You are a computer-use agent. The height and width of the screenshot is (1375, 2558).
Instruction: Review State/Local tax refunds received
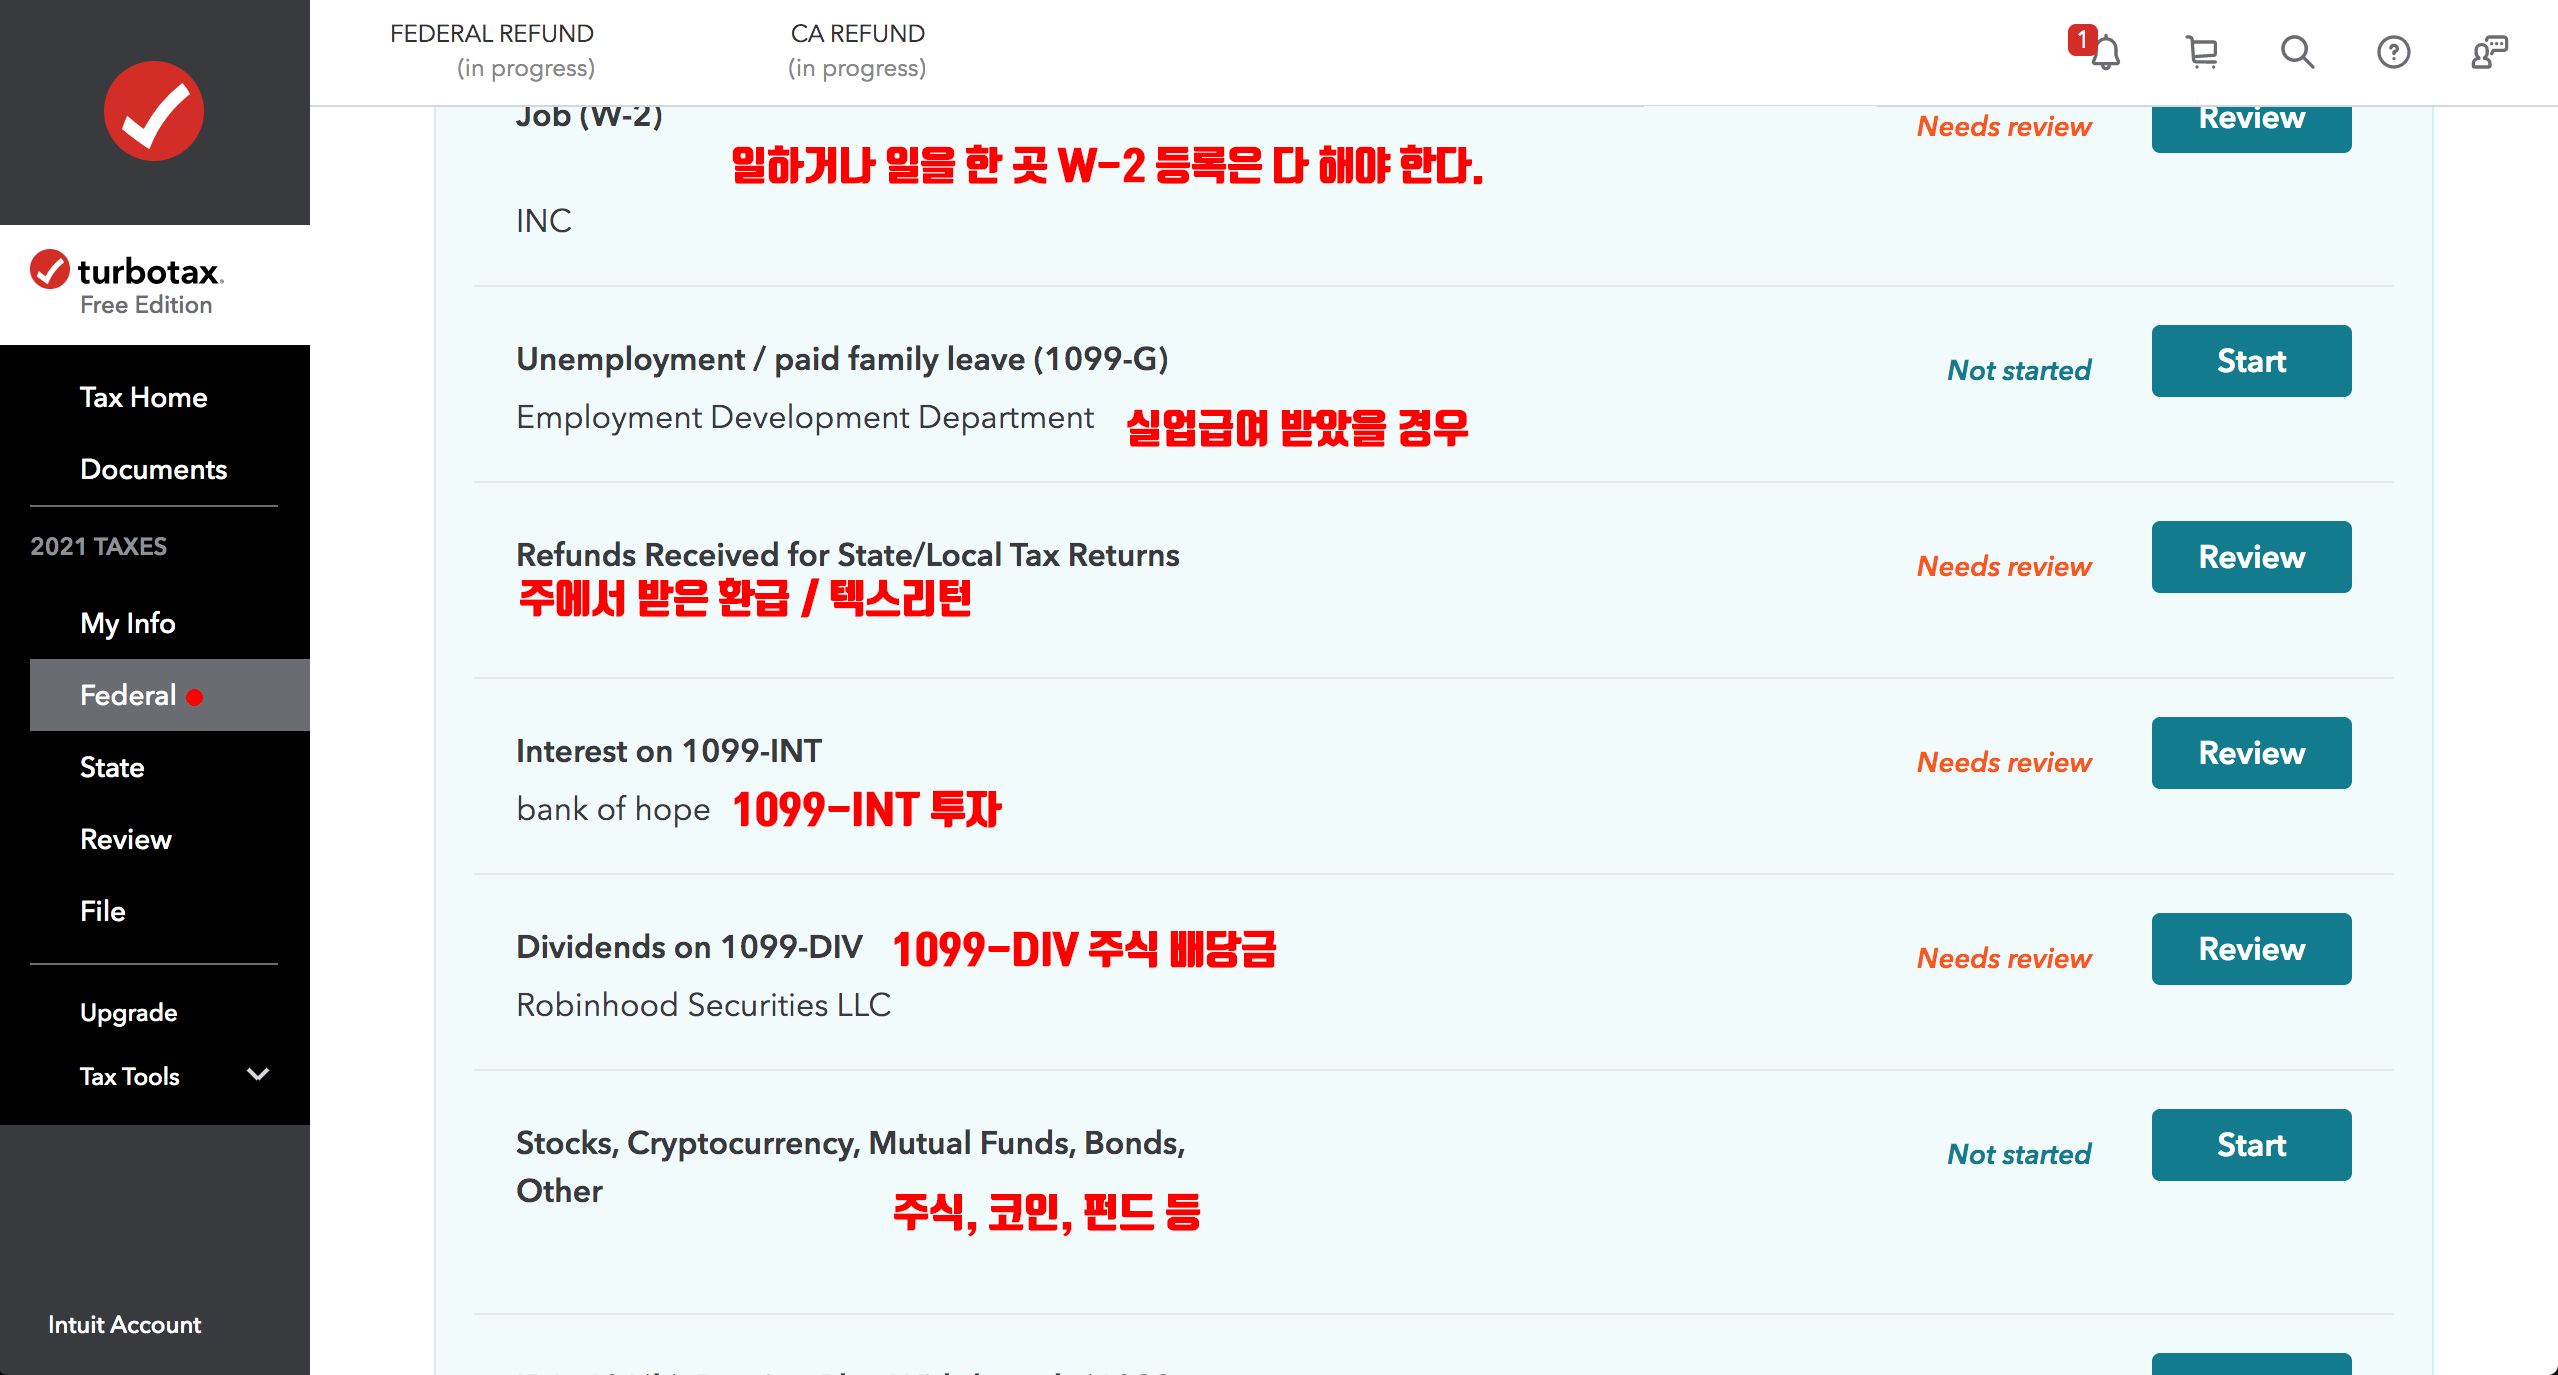coord(2251,557)
